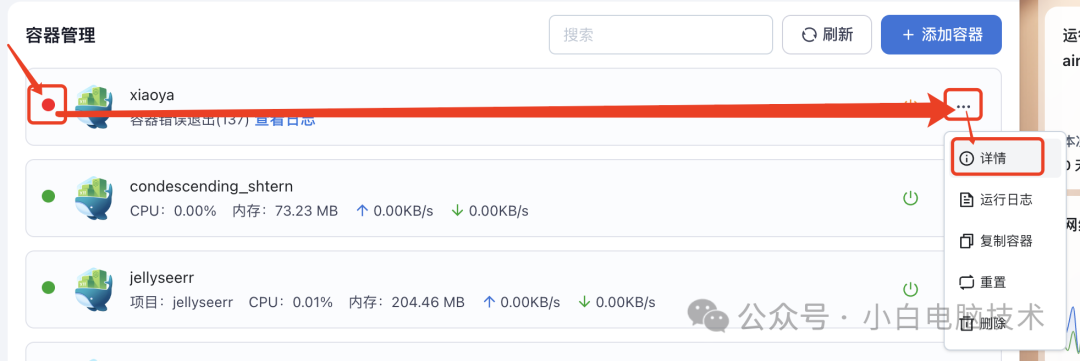Click the search input field
Image resolution: width=1080 pixels, height=361 pixels.
(x=661, y=34)
